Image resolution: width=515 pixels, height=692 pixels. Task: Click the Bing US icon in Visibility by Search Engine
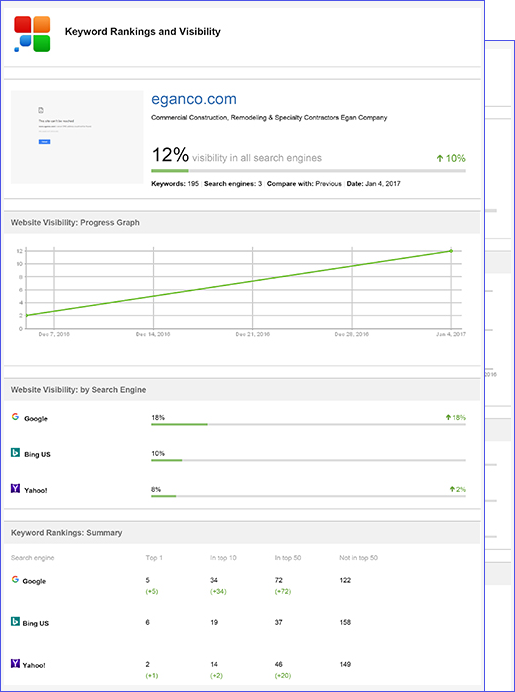click(15, 453)
